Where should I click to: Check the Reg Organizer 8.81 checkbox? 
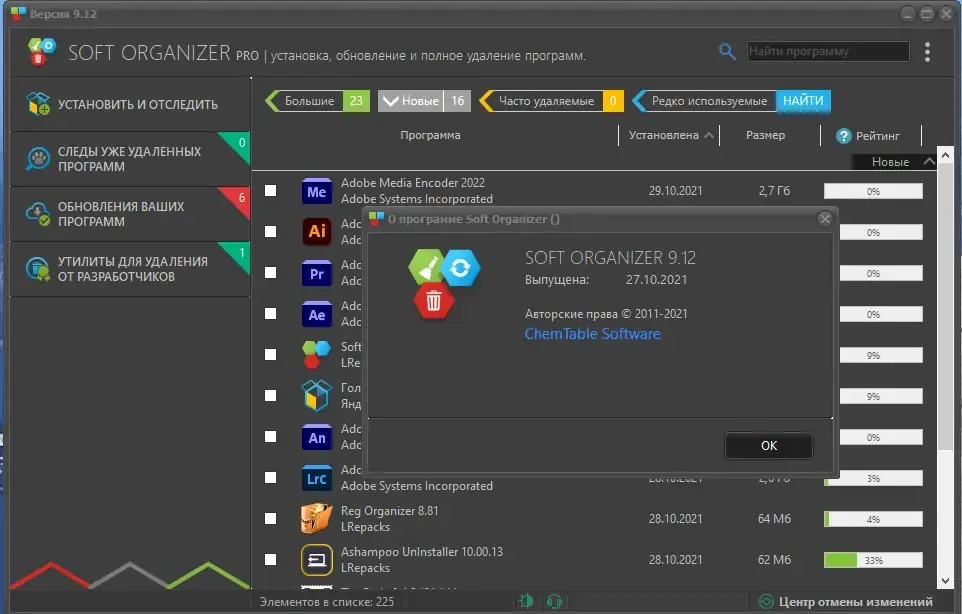(x=270, y=518)
